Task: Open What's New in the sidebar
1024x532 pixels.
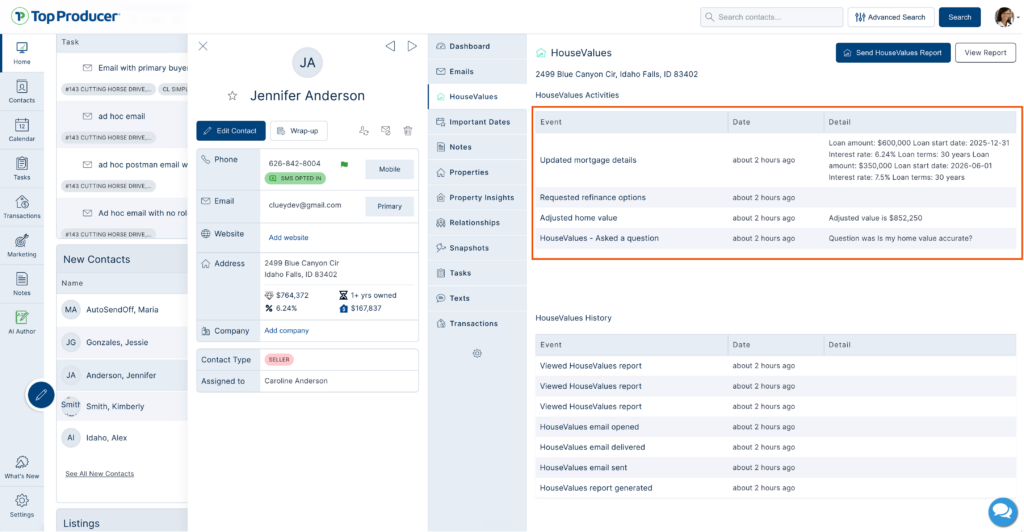Action: click(x=22, y=467)
